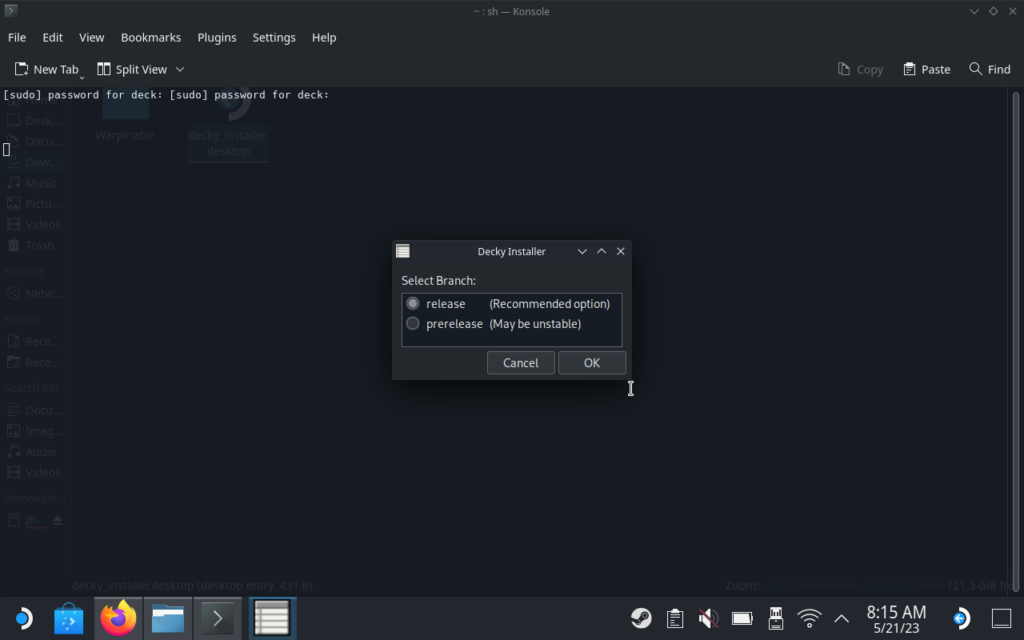Cancel the Decky Installer dialog
Screen dimensions: 1024x640
(x=520, y=363)
